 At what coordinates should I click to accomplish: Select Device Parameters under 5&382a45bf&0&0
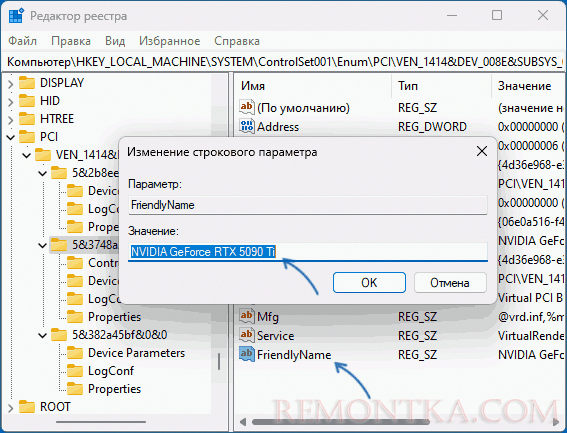[136, 353]
